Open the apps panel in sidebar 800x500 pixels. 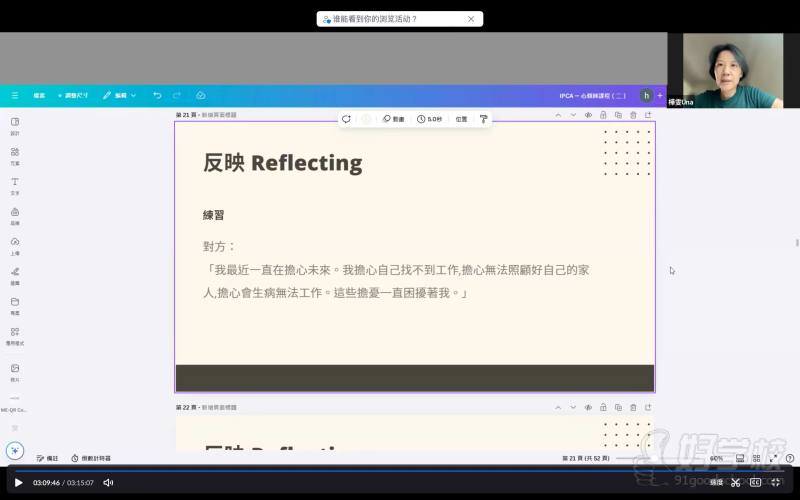[x=15, y=336]
